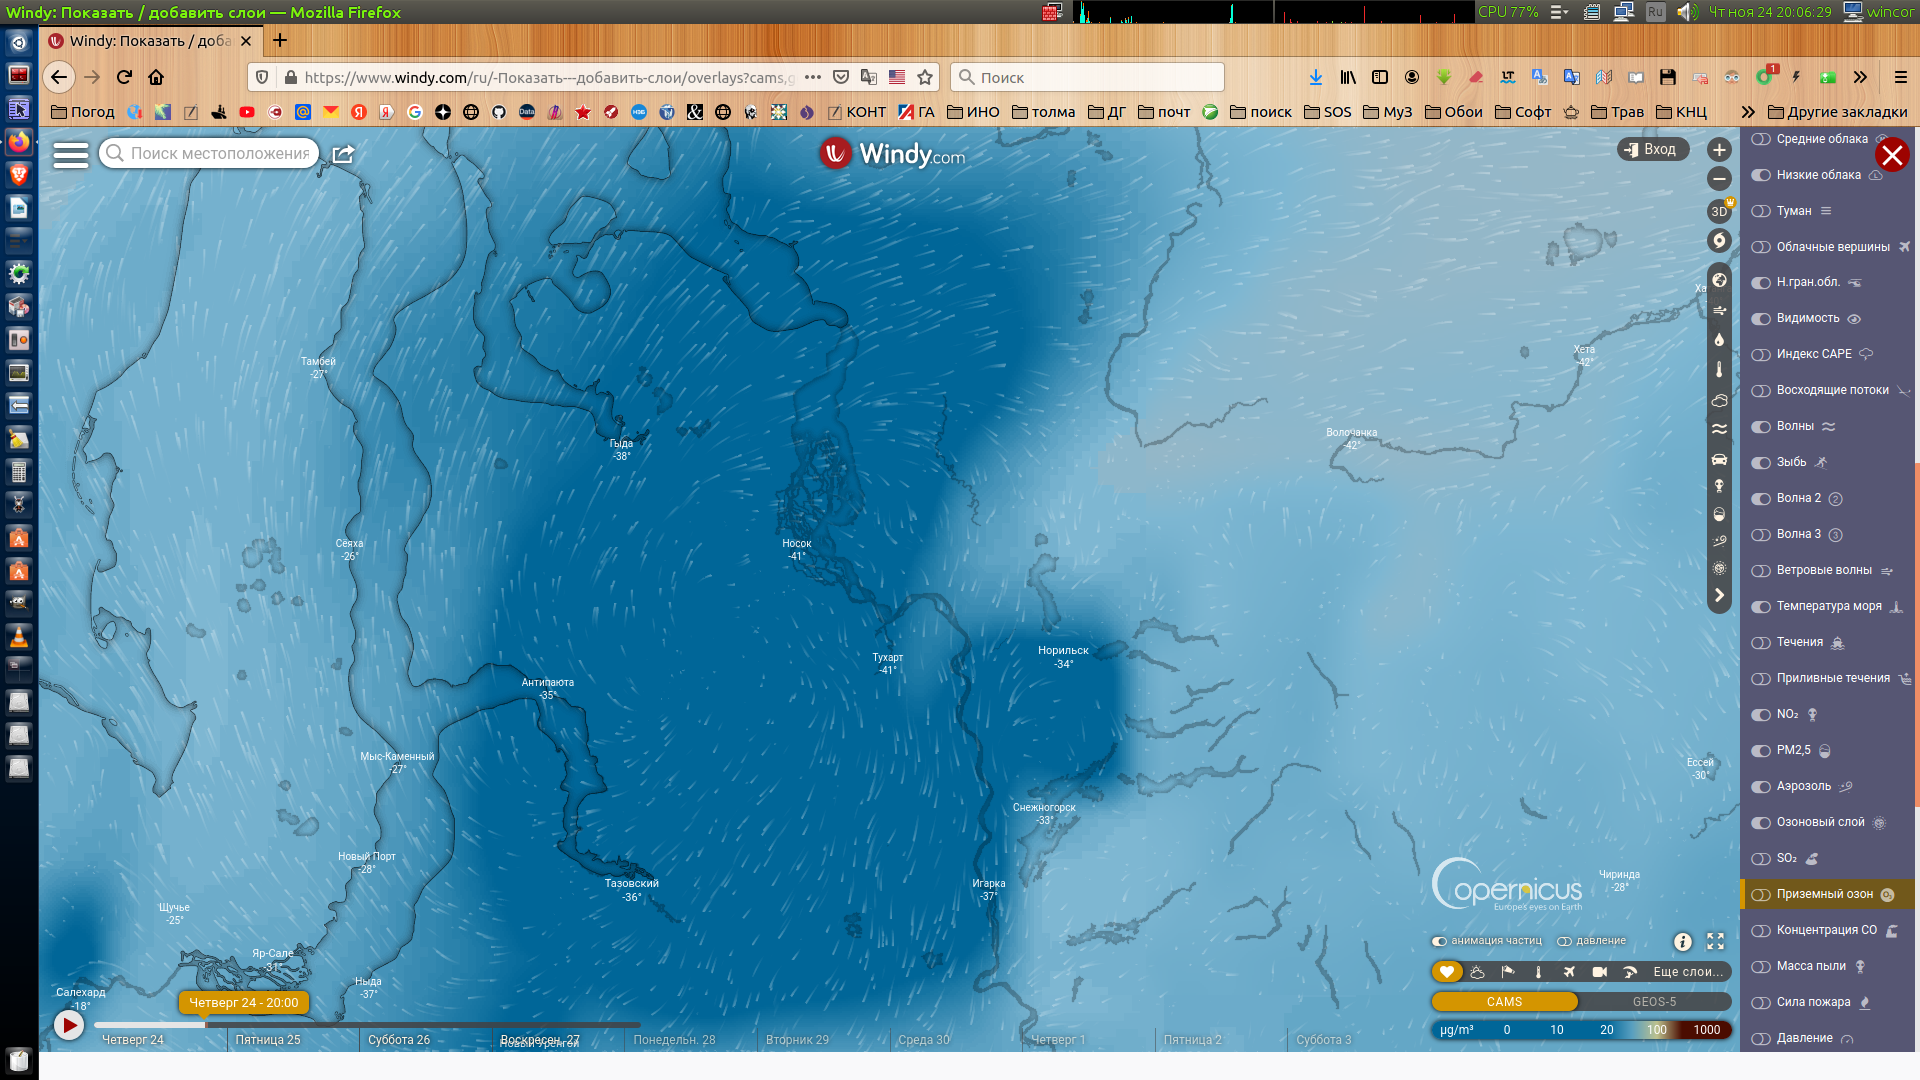Select the thermometer temperature layer icon in the side strip

click(x=1719, y=370)
